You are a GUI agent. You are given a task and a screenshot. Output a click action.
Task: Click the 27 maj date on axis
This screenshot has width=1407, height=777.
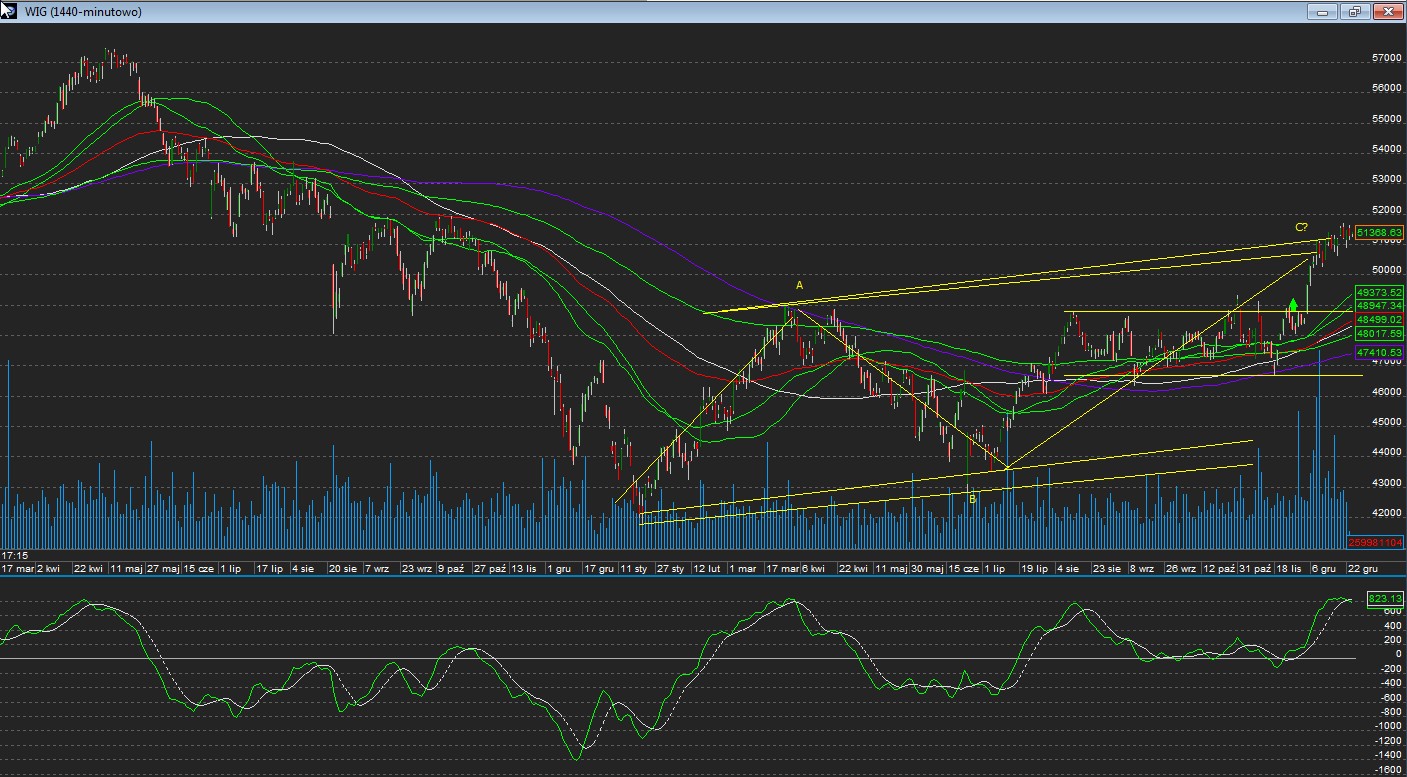pos(163,568)
